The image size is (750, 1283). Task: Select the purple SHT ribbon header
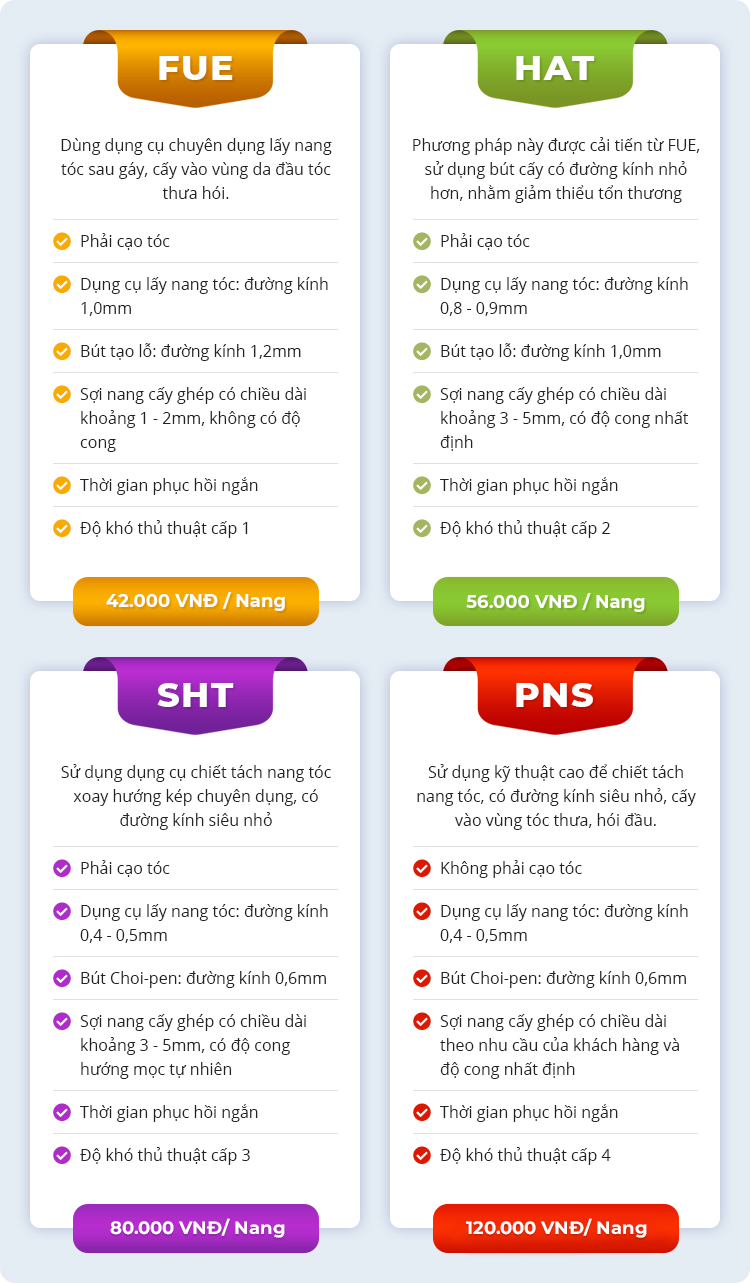[x=195, y=695]
